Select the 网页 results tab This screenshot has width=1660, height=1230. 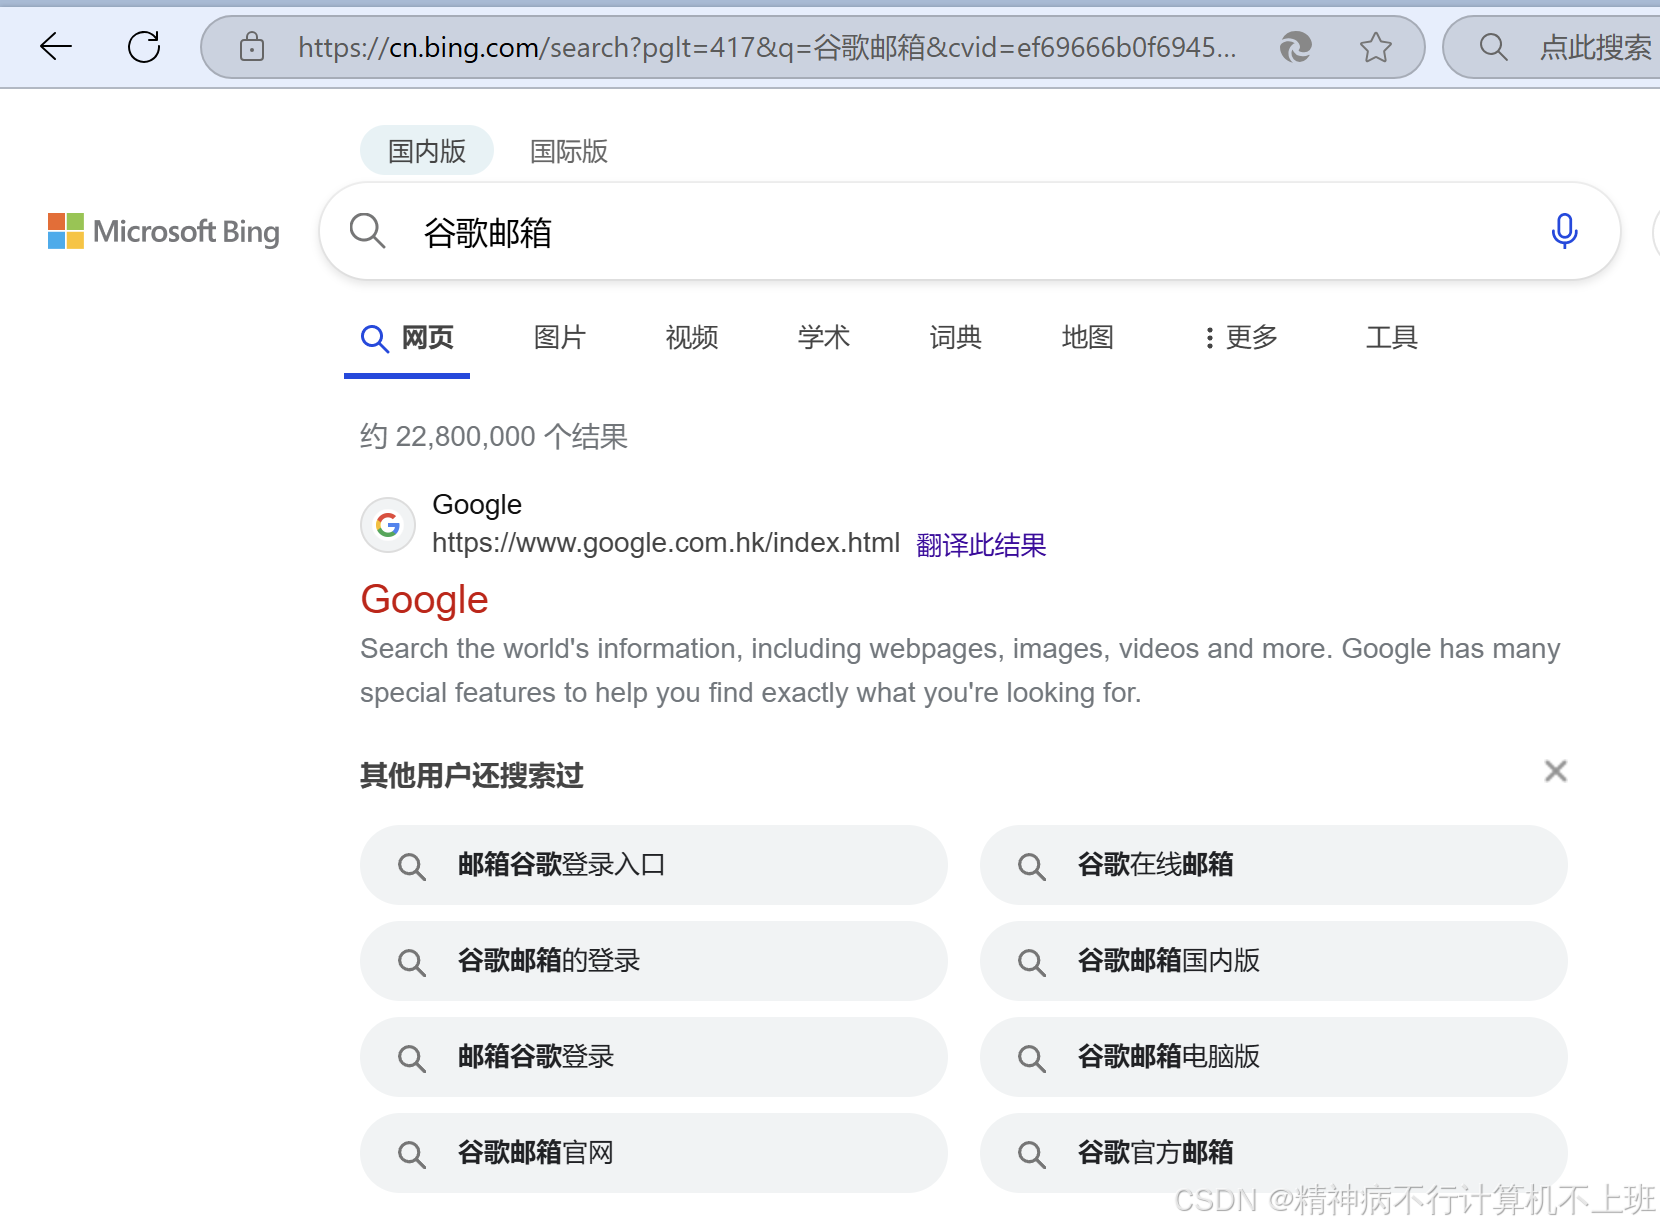coord(407,338)
